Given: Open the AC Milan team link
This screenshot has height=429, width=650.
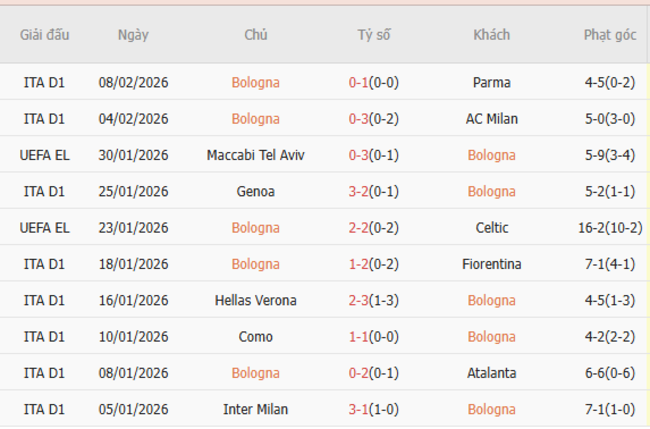Looking at the screenshot, I should click(491, 119).
